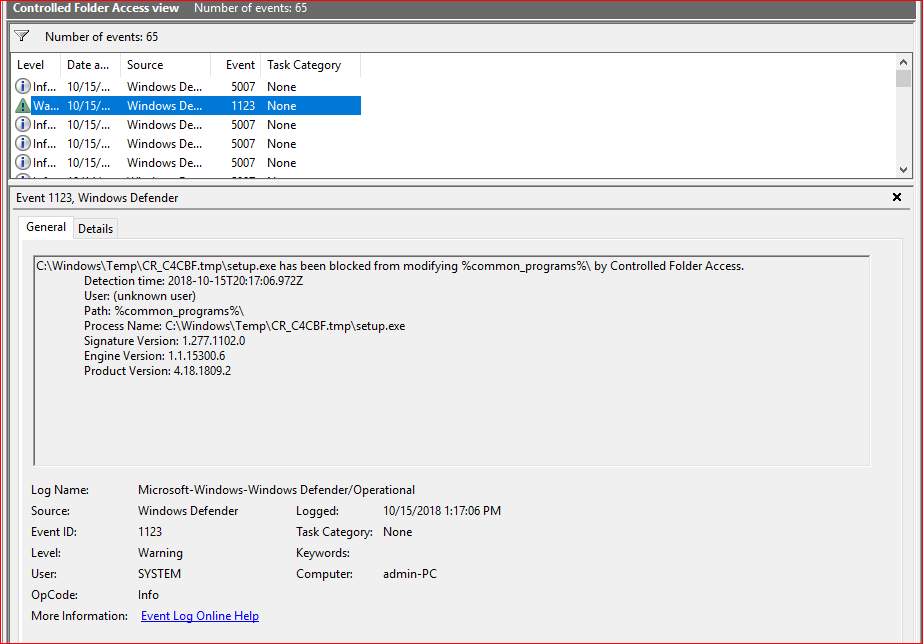
Task: Sort events by the Date column header
Action: pos(90,65)
